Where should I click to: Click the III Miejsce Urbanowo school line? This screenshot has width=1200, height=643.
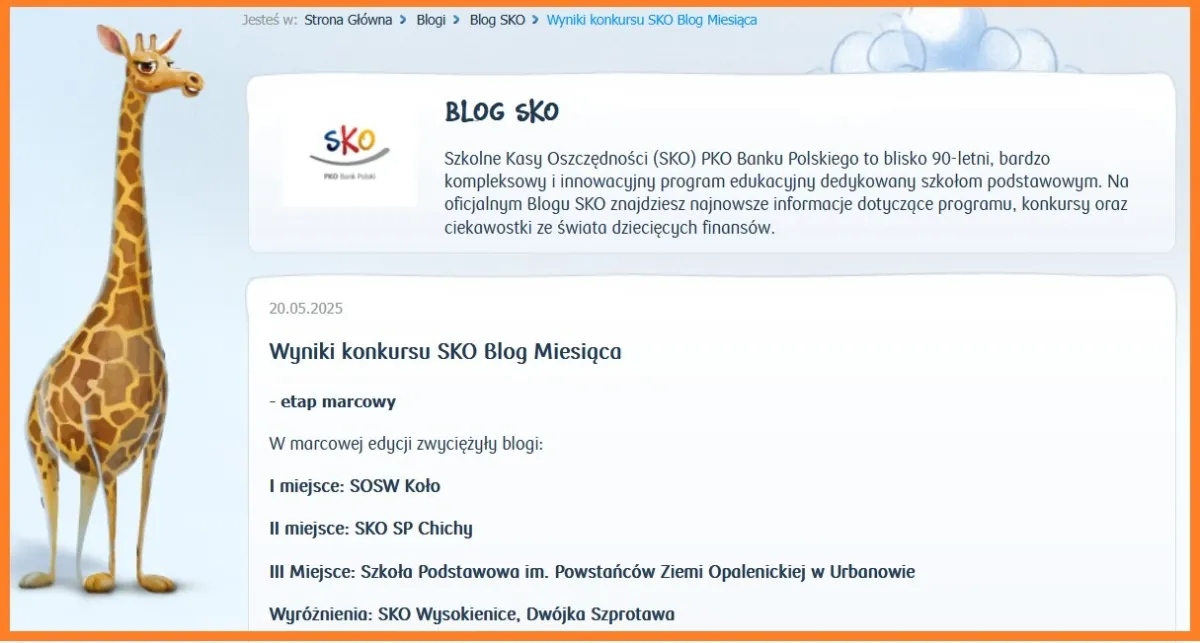click(591, 572)
